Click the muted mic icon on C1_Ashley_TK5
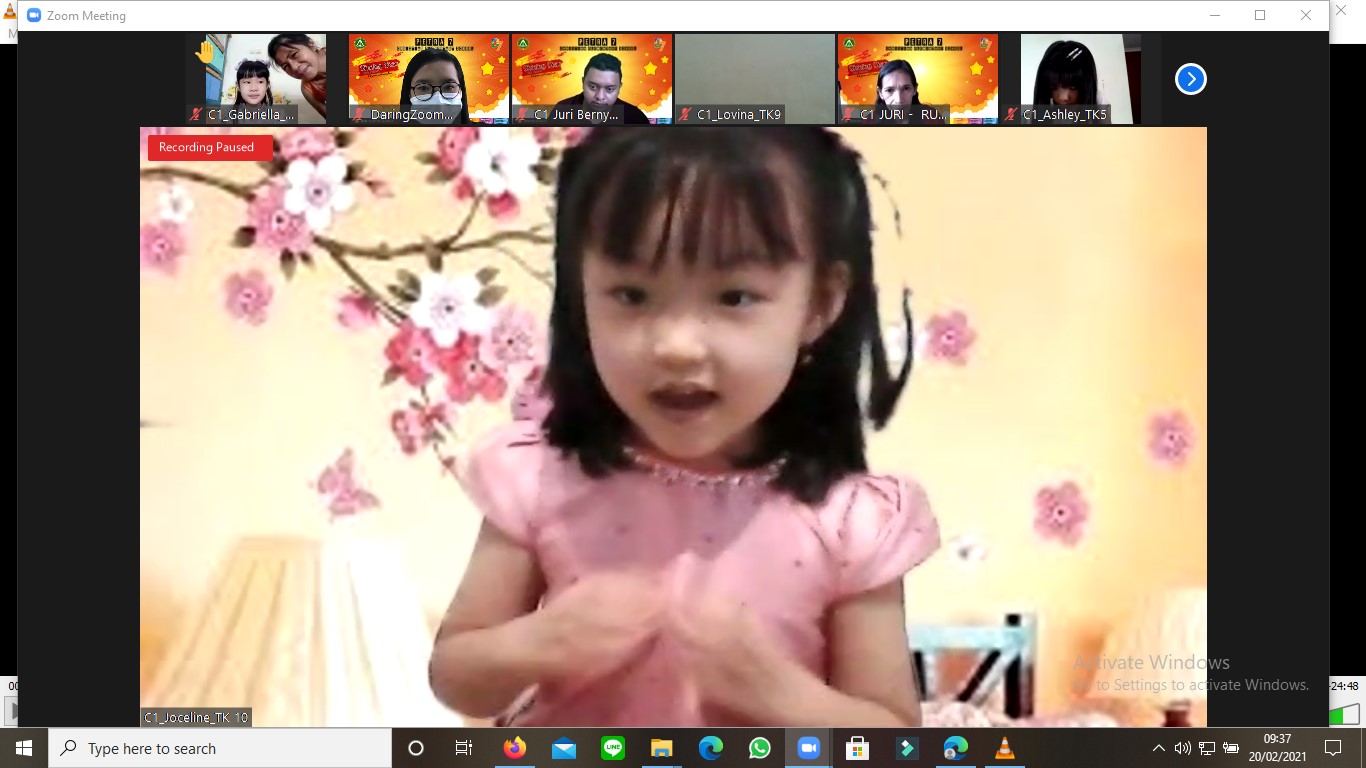 [x=1012, y=115]
